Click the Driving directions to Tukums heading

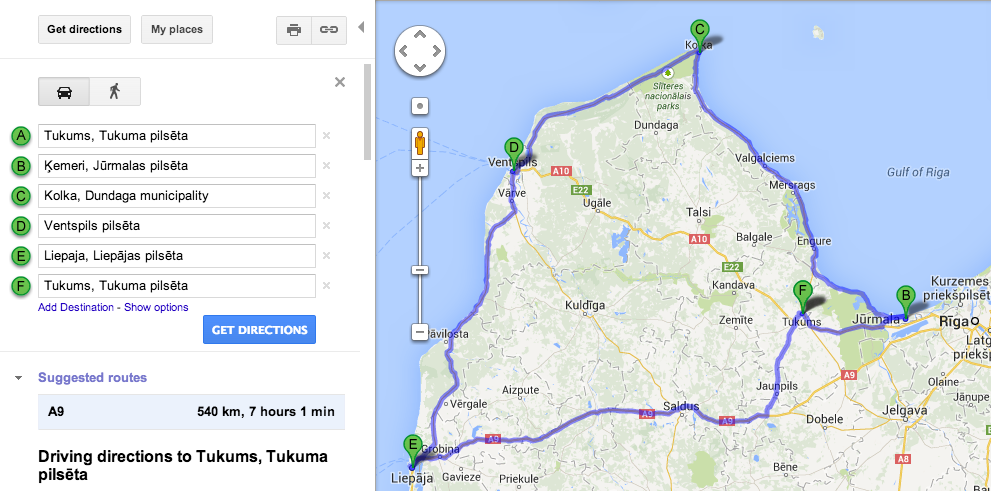[183, 465]
